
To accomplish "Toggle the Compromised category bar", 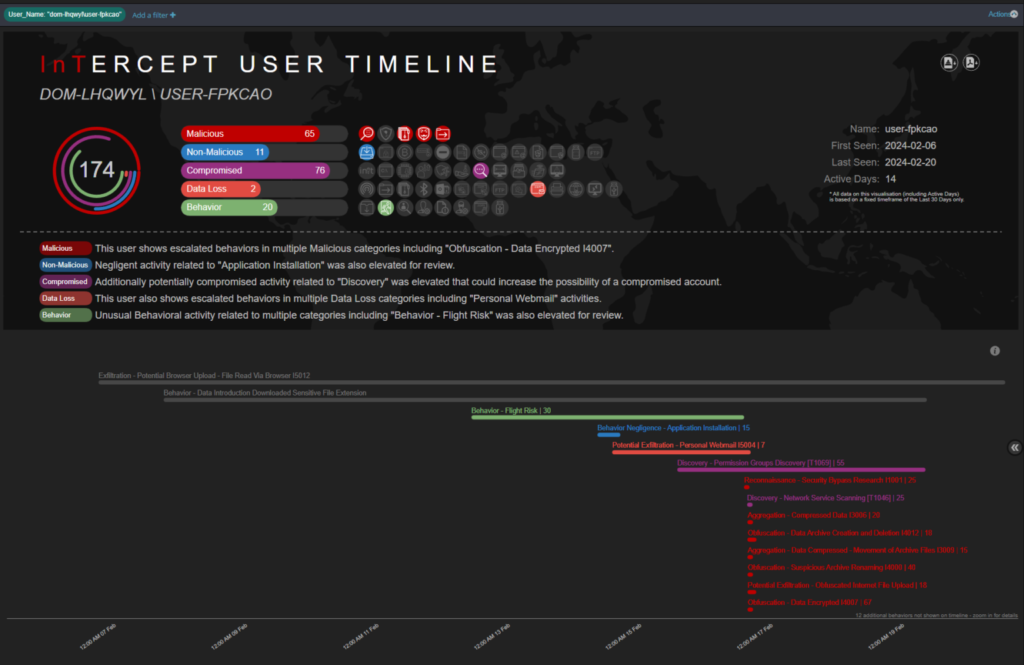I will pyautogui.click(x=256, y=171).
